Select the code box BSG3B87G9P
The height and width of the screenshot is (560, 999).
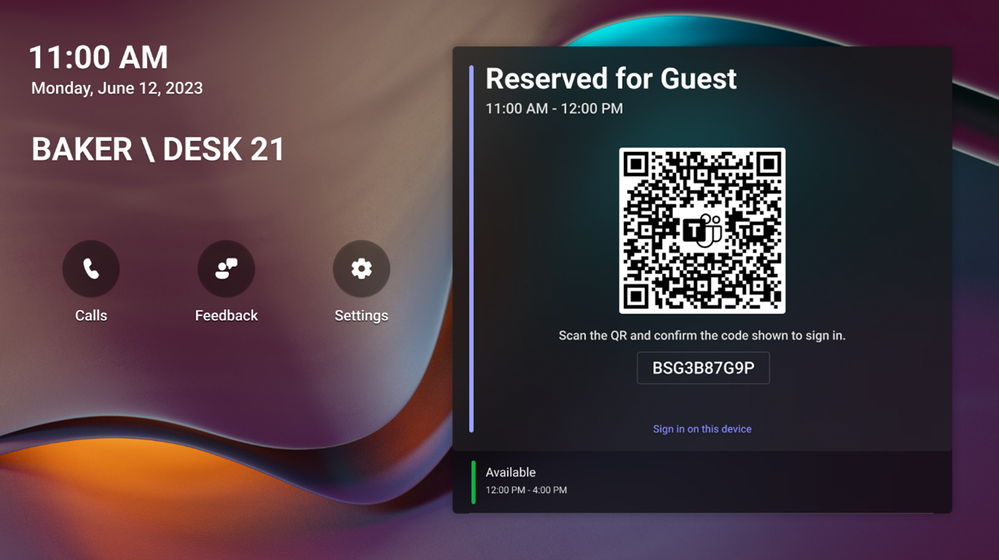click(x=703, y=368)
